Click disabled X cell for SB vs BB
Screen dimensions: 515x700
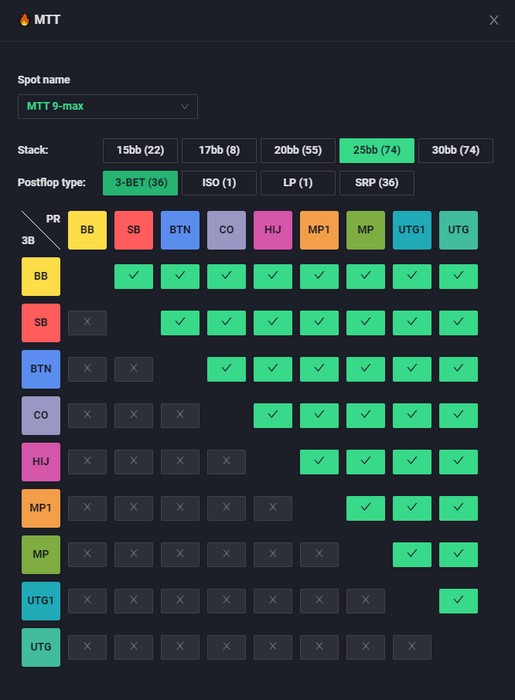click(87, 323)
